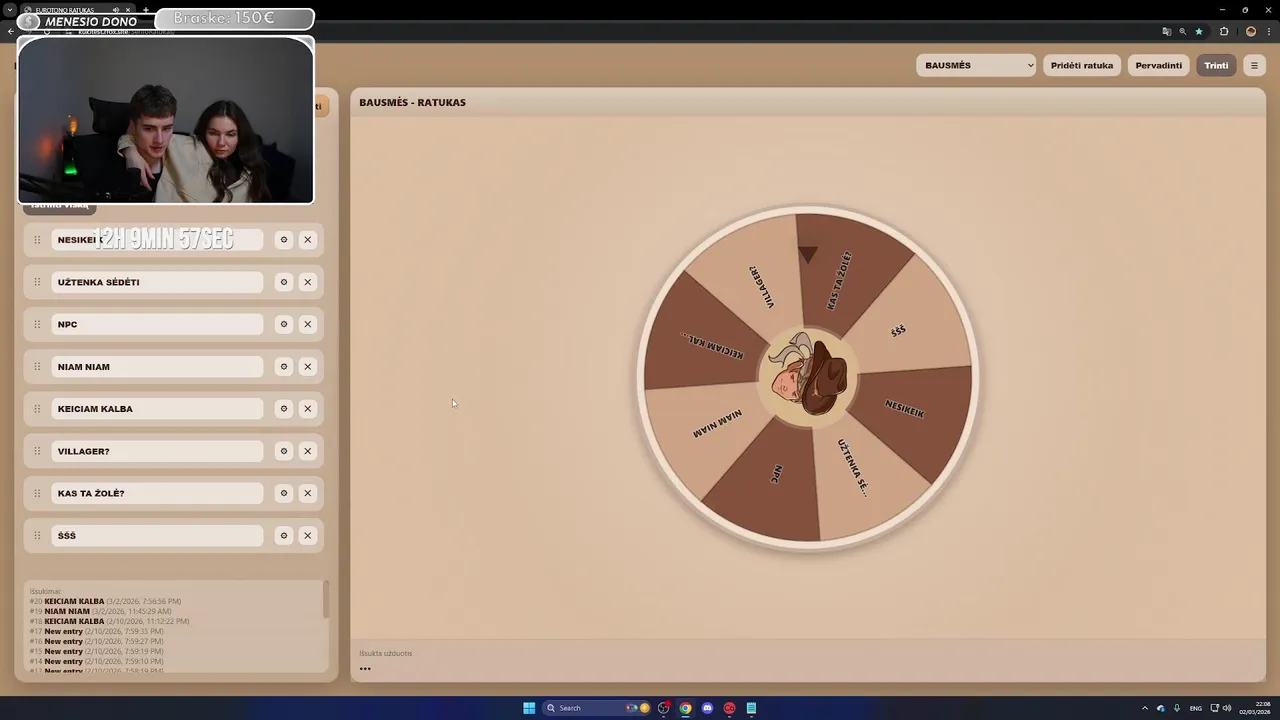Edit the NIAM NIAM text field
Screen dimensions: 1280x720
[x=157, y=367]
